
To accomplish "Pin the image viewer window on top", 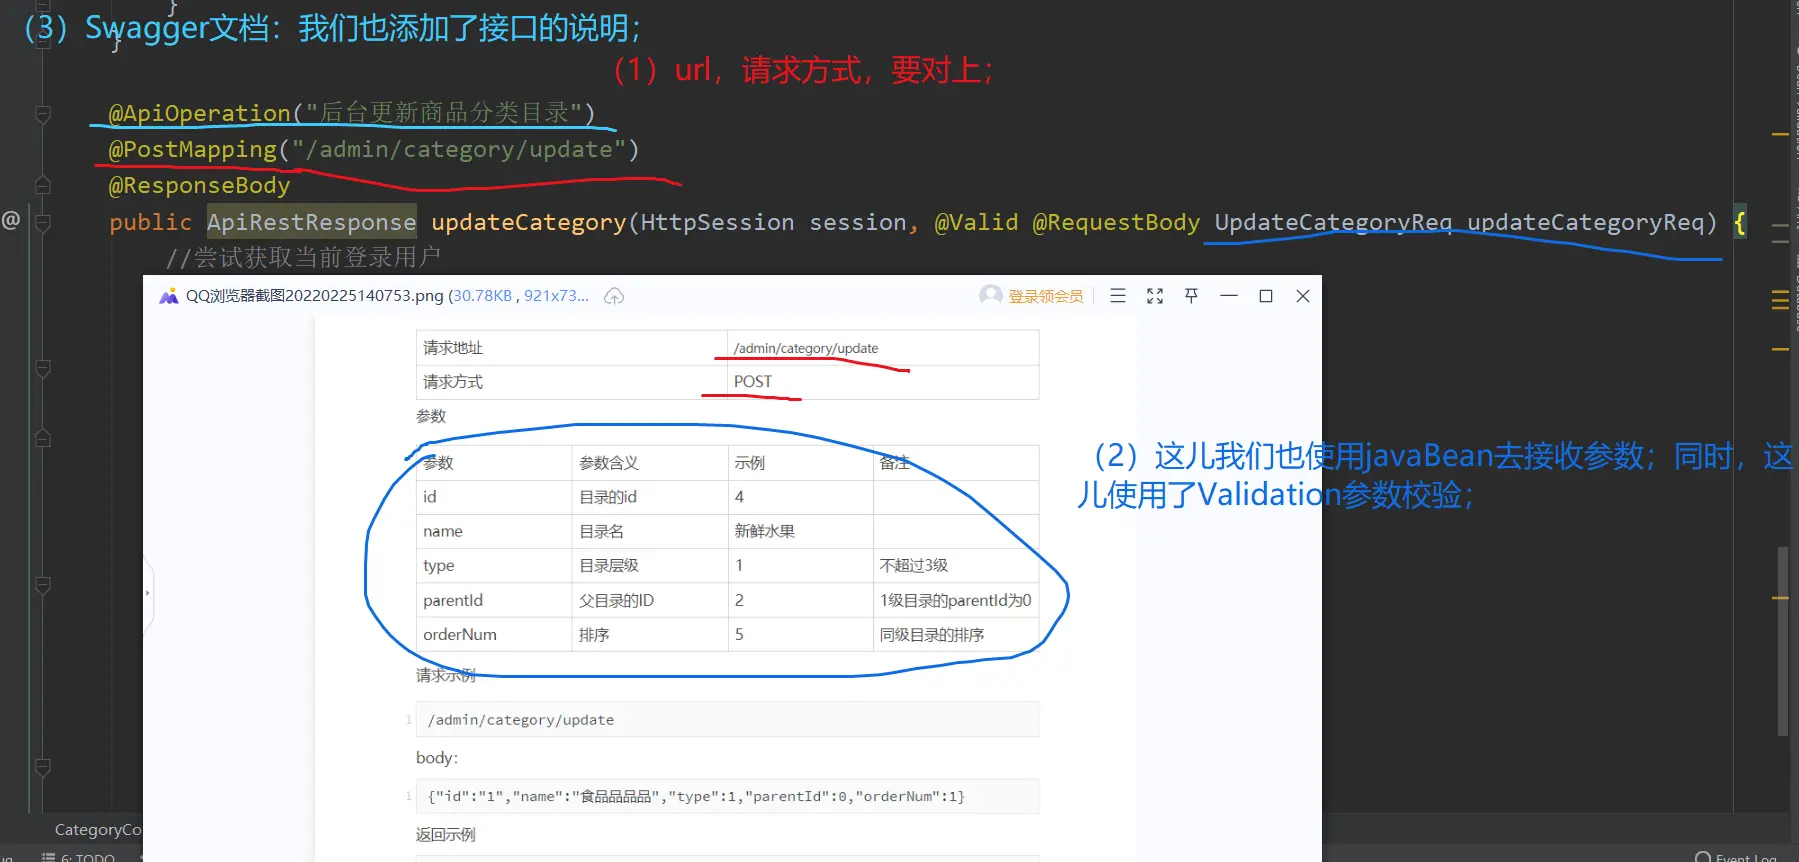I will pos(1191,296).
